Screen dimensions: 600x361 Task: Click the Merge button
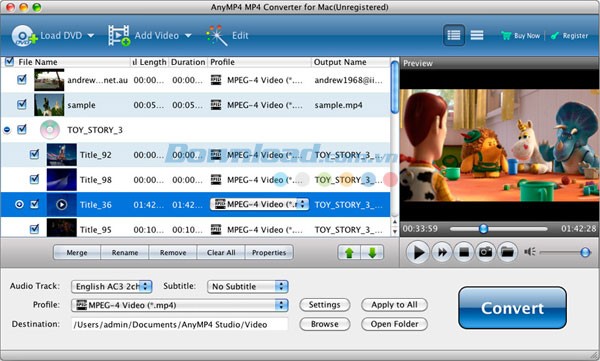tap(77, 253)
